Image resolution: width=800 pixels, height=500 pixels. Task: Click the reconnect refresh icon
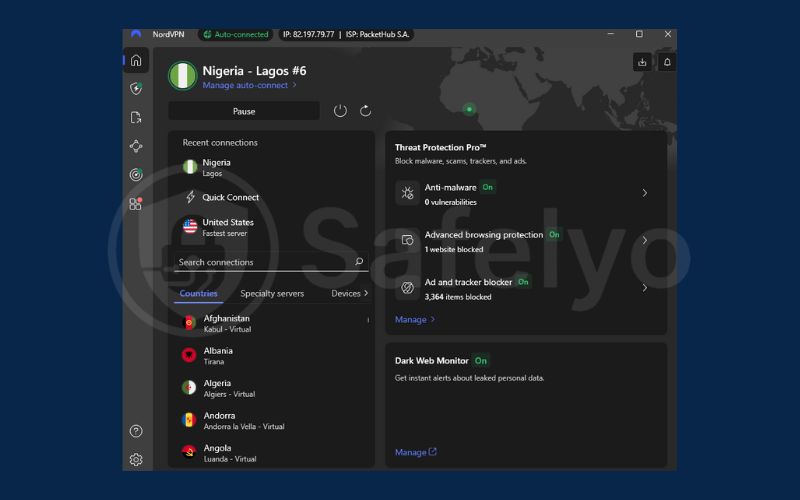pyautogui.click(x=366, y=111)
